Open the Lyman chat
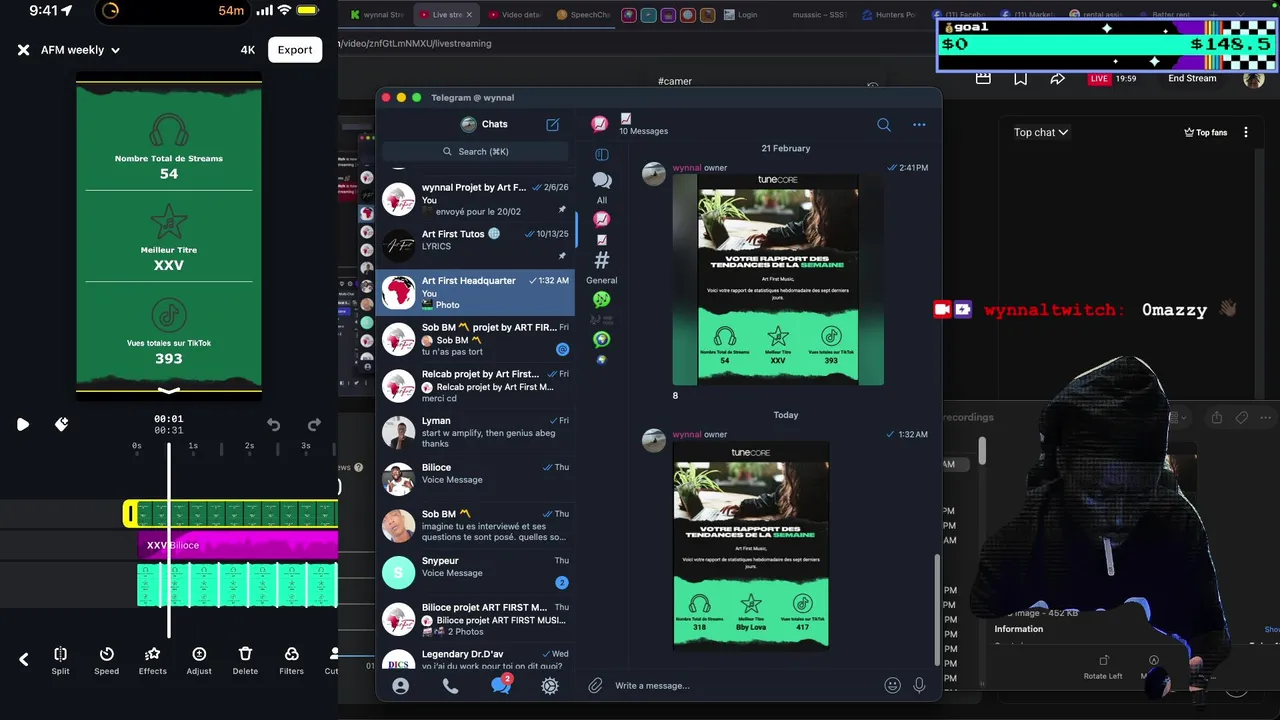The image size is (1280, 720). (476, 433)
